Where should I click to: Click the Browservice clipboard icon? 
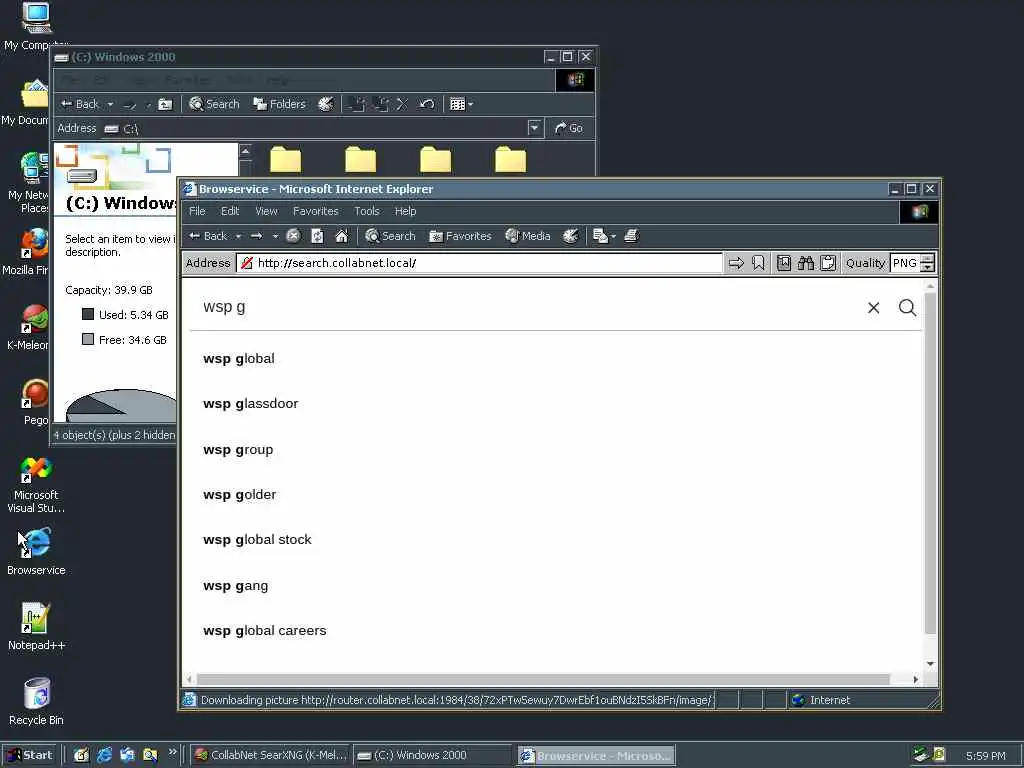pos(828,263)
